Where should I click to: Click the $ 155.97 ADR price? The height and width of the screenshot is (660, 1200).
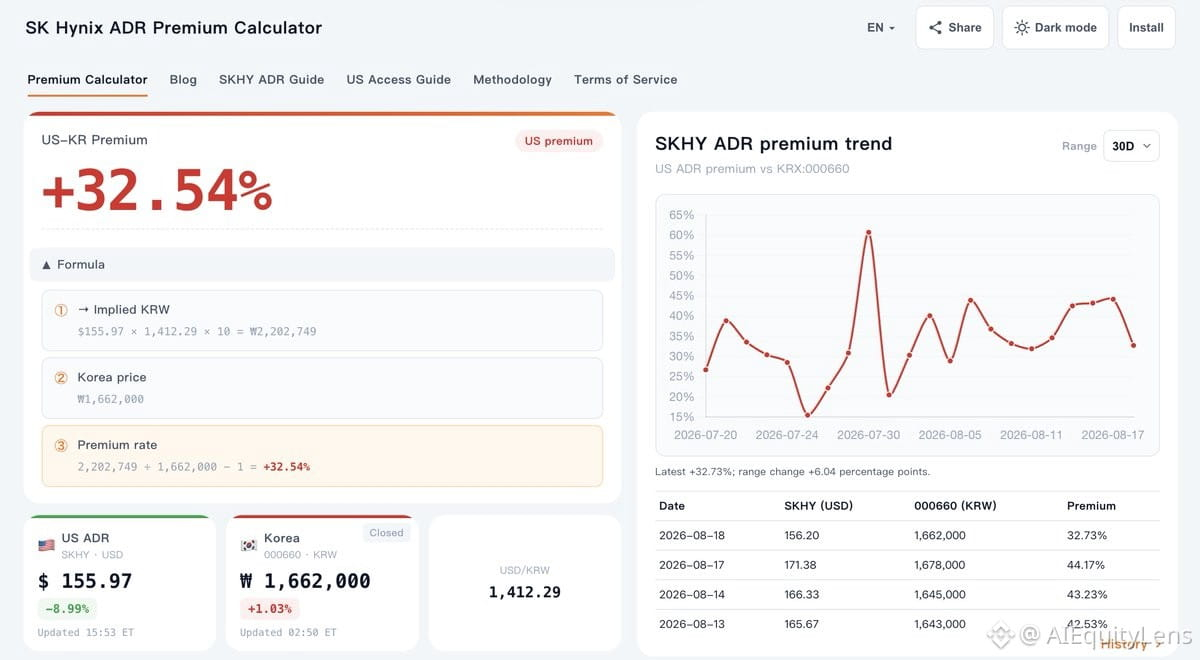(85, 581)
